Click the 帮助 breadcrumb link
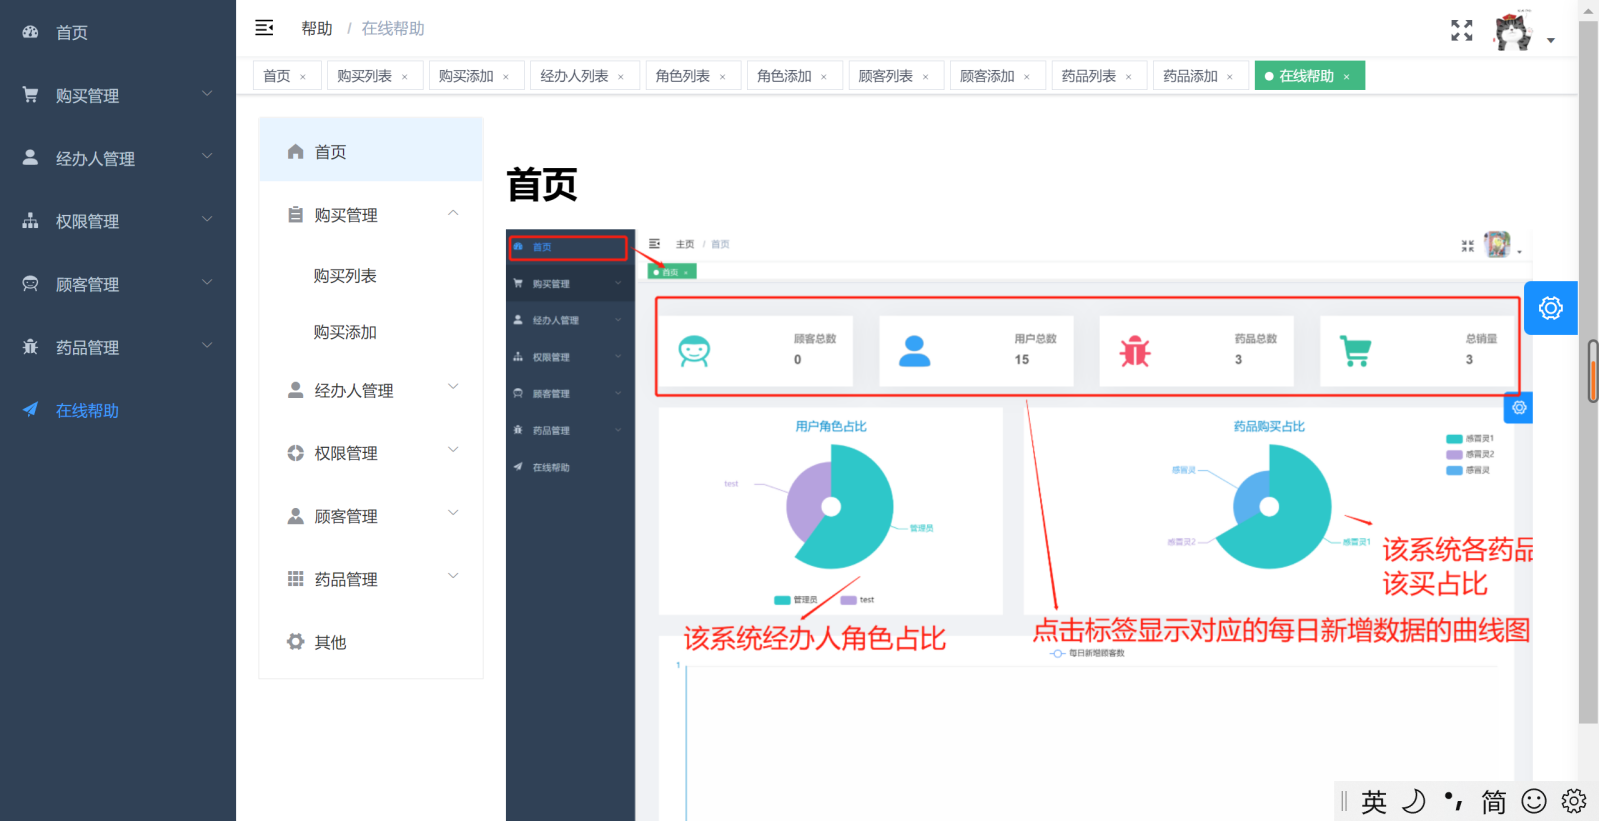 317,29
